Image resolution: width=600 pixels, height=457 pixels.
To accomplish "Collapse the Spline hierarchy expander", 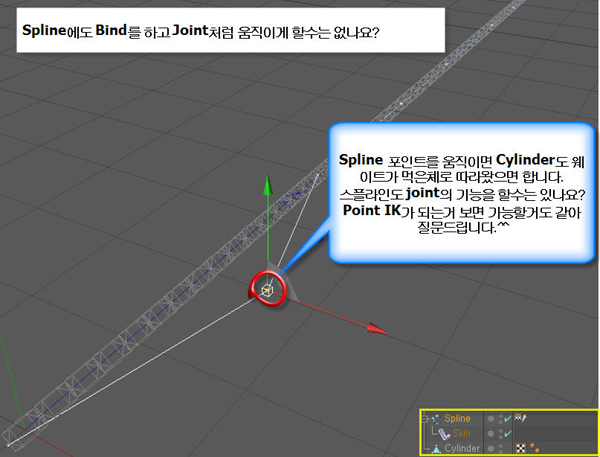I will point(424,419).
